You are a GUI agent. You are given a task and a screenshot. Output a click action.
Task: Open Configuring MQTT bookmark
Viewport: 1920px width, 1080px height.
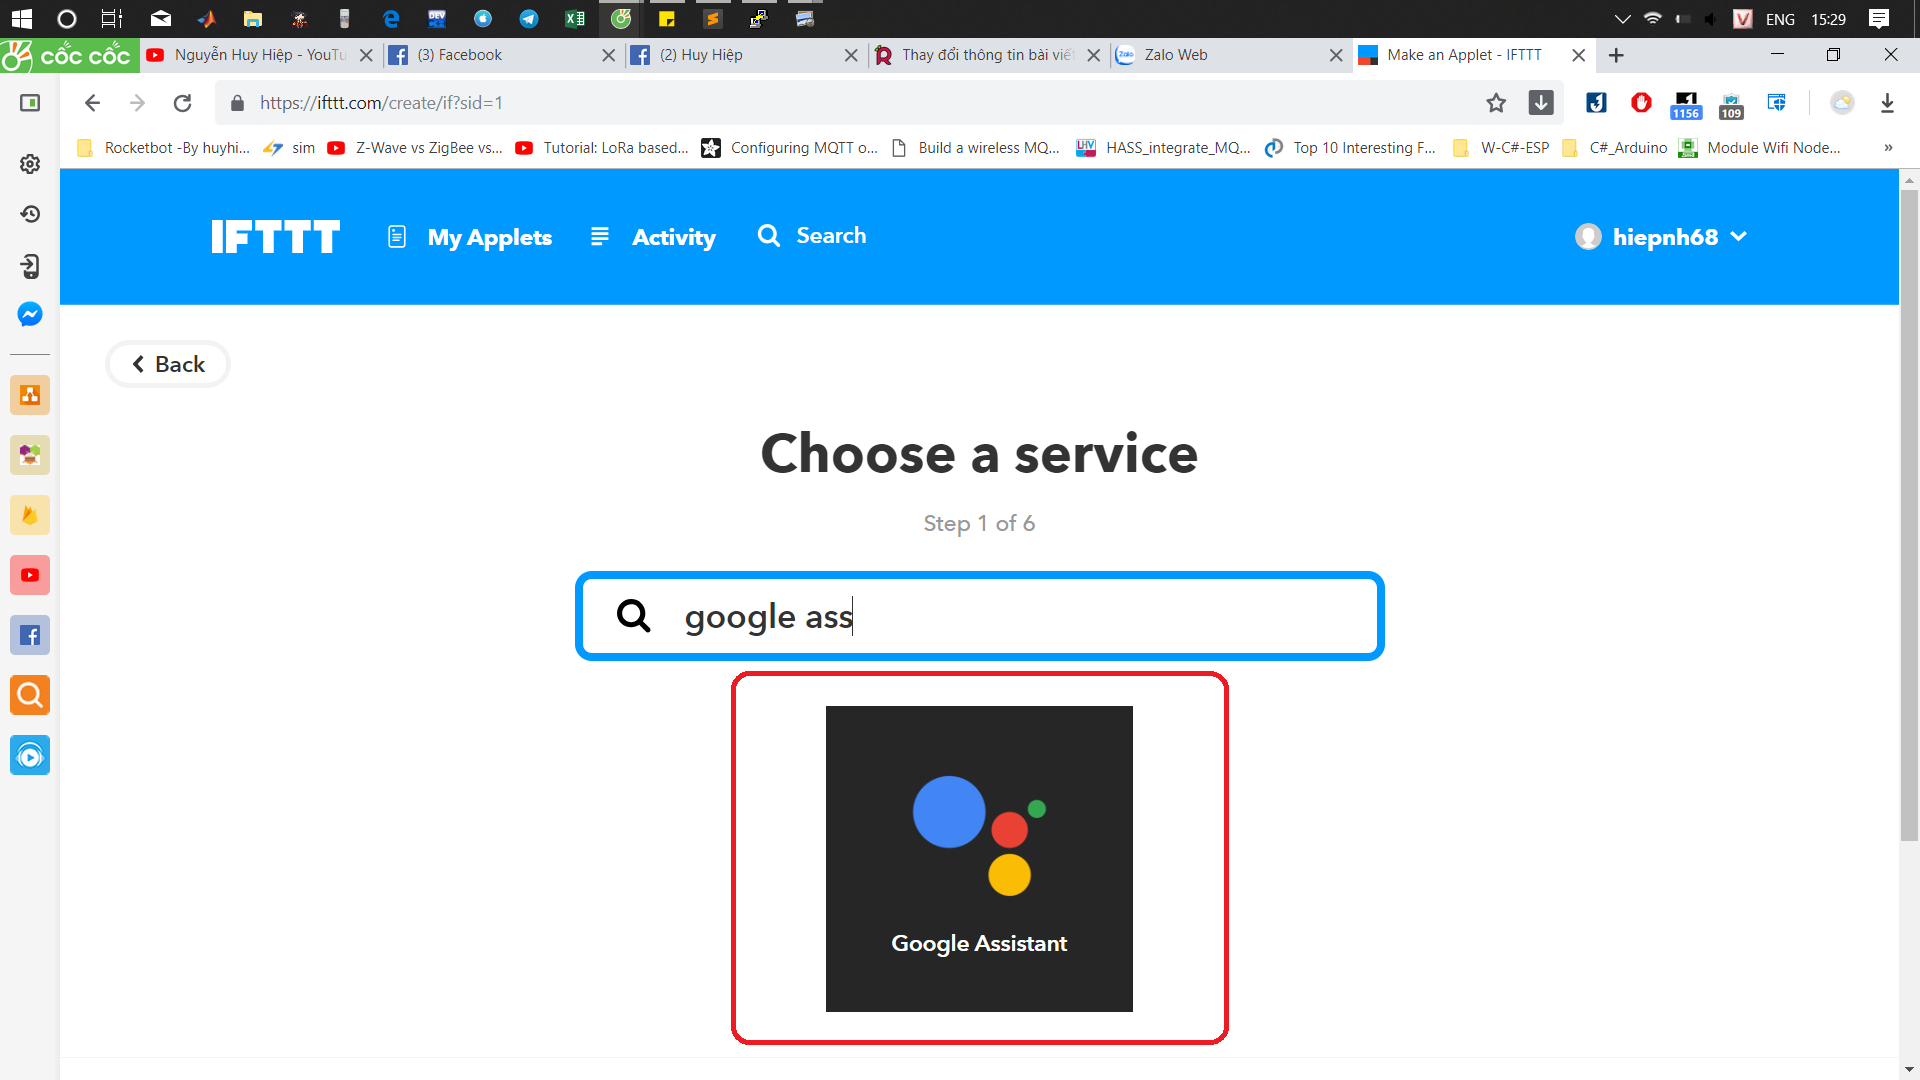coord(790,148)
